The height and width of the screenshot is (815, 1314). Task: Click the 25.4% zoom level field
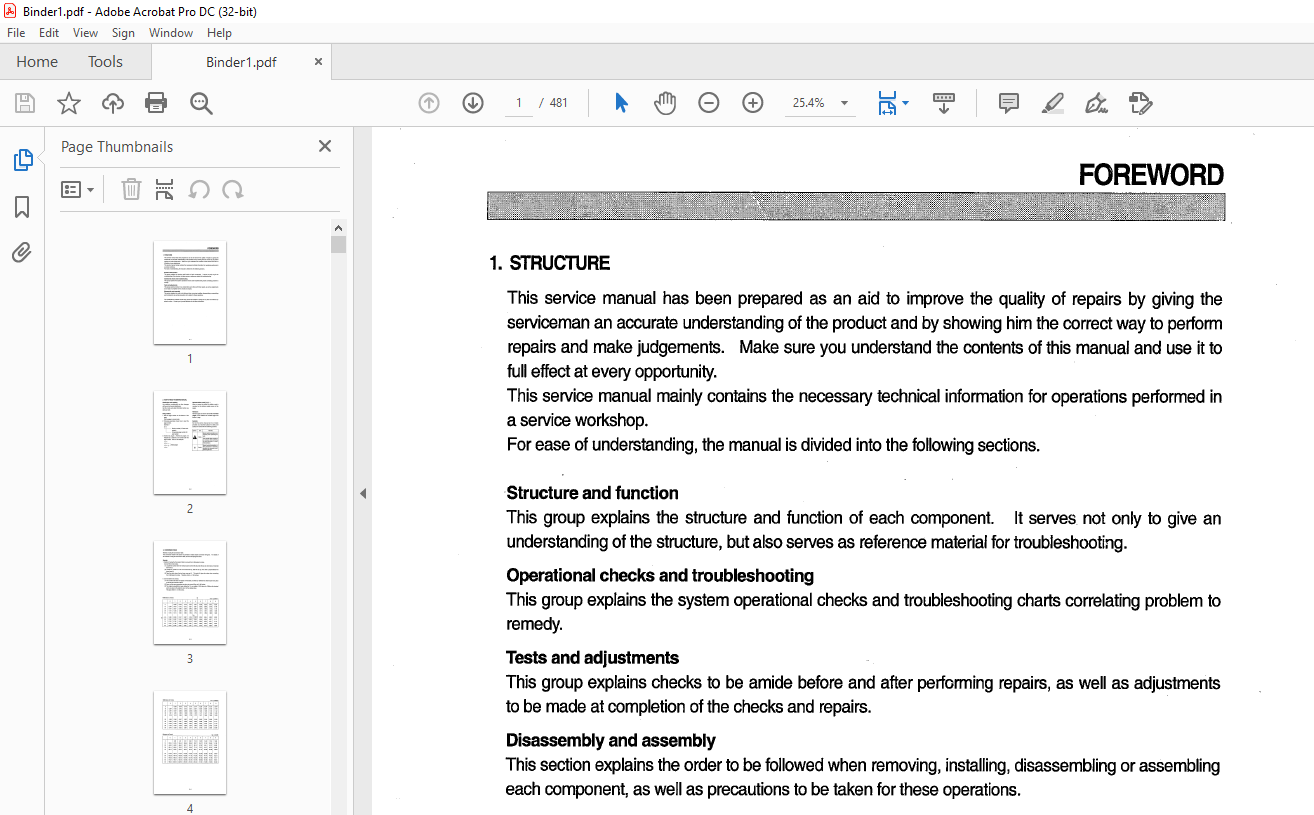(x=808, y=103)
